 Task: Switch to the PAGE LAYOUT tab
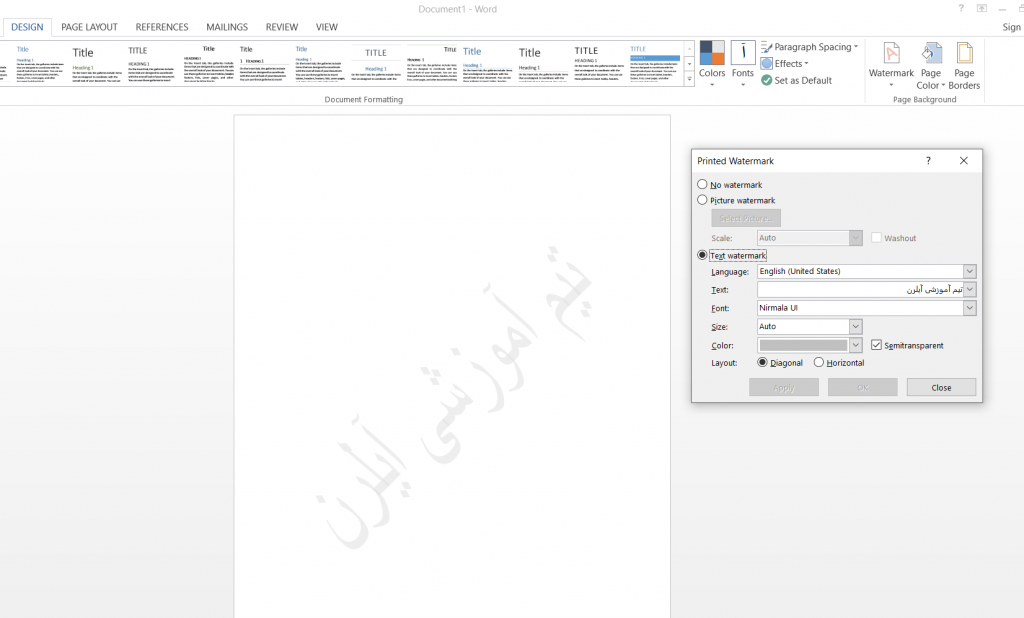point(89,27)
